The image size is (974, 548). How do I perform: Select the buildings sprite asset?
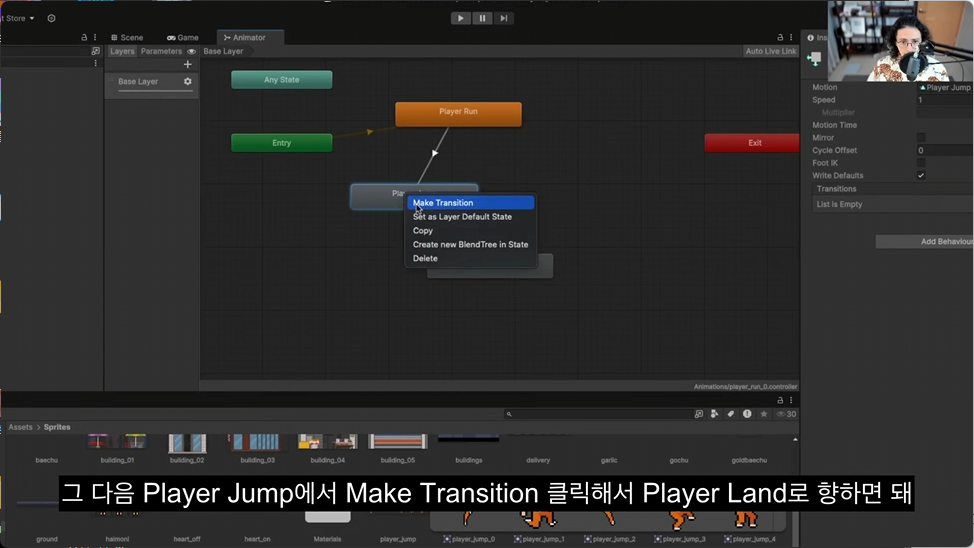[x=468, y=450]
